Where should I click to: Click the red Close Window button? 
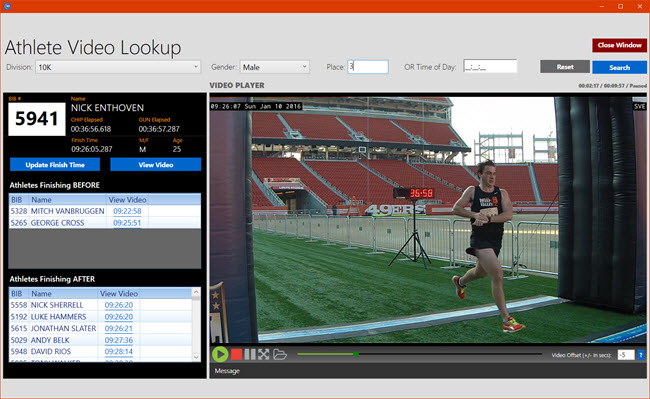[x=619, y=45]
